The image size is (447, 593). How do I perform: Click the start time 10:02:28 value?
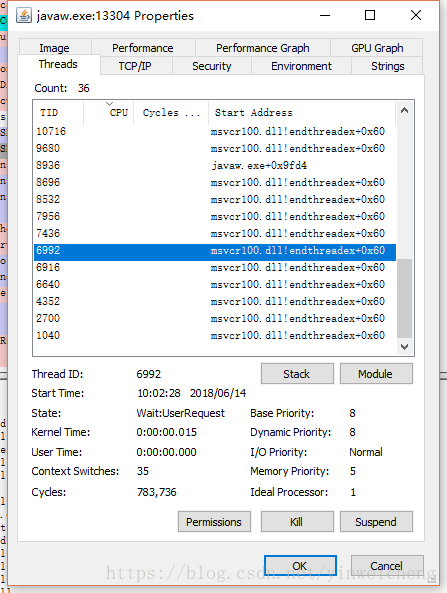159,393
